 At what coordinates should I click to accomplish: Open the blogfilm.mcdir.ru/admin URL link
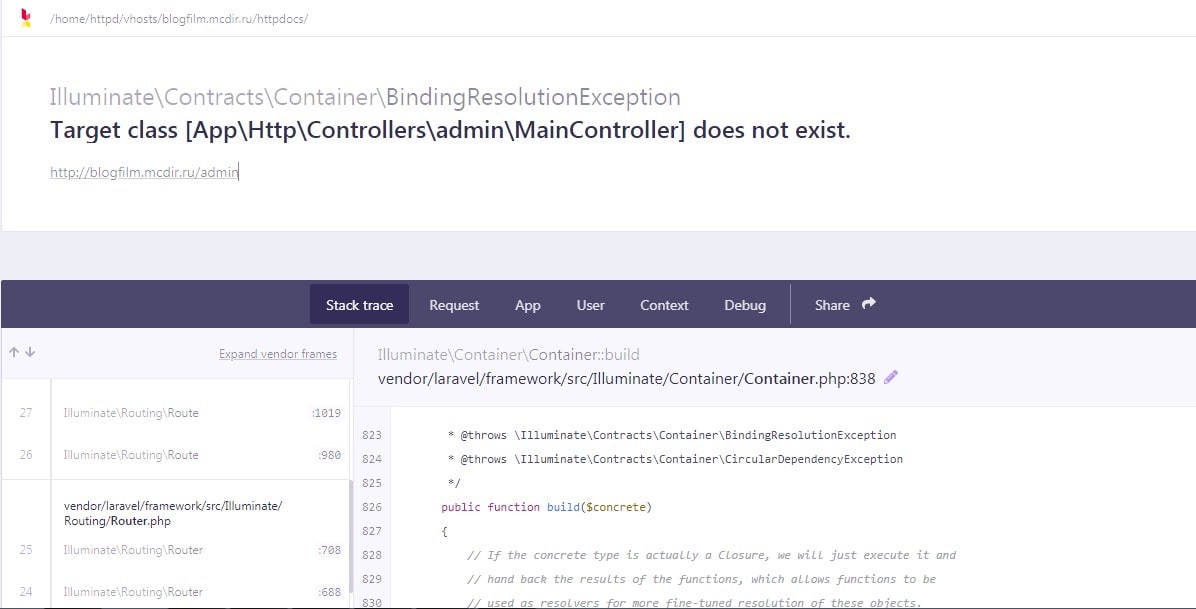144,172
